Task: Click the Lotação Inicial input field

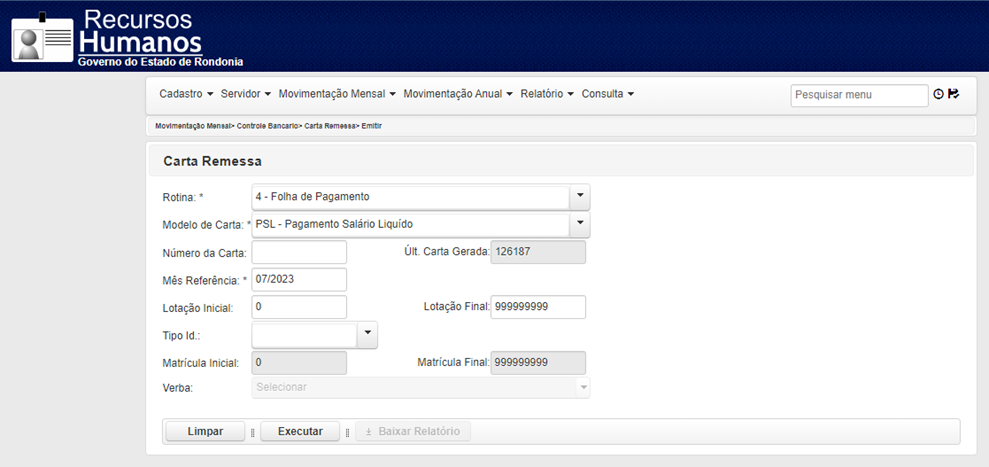Action: (299, 307)
